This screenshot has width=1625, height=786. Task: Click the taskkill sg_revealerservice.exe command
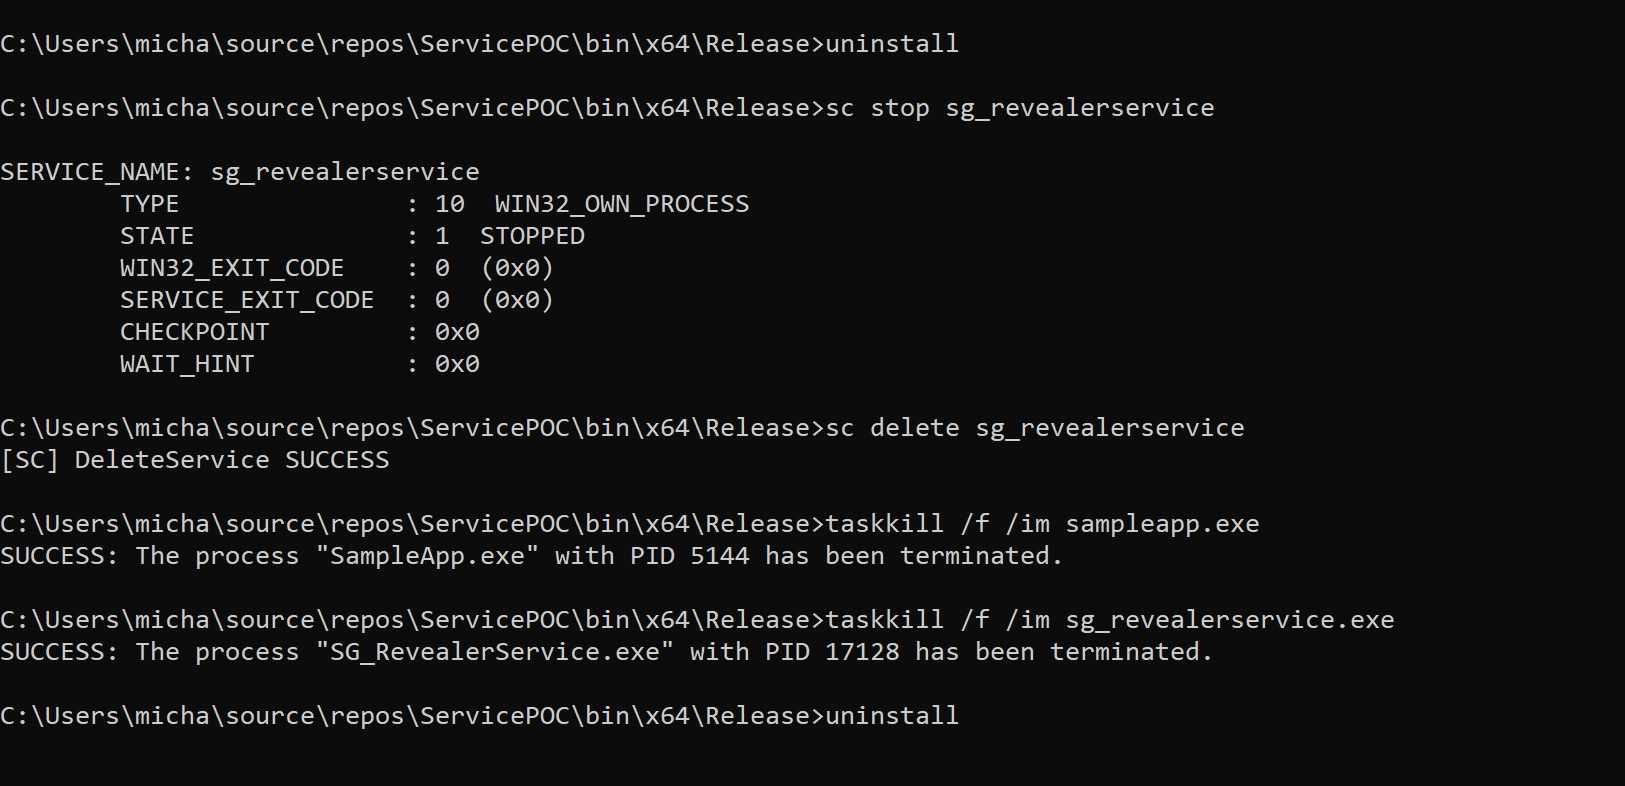click(x=1110, y=620)
